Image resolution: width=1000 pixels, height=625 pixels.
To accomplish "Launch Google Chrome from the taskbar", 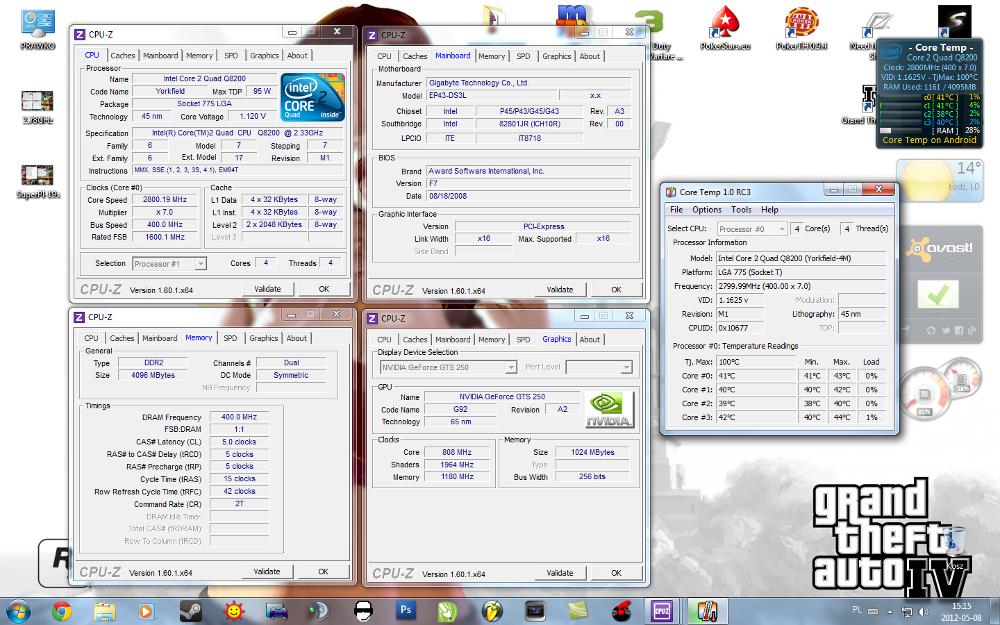I will [62, 611].
